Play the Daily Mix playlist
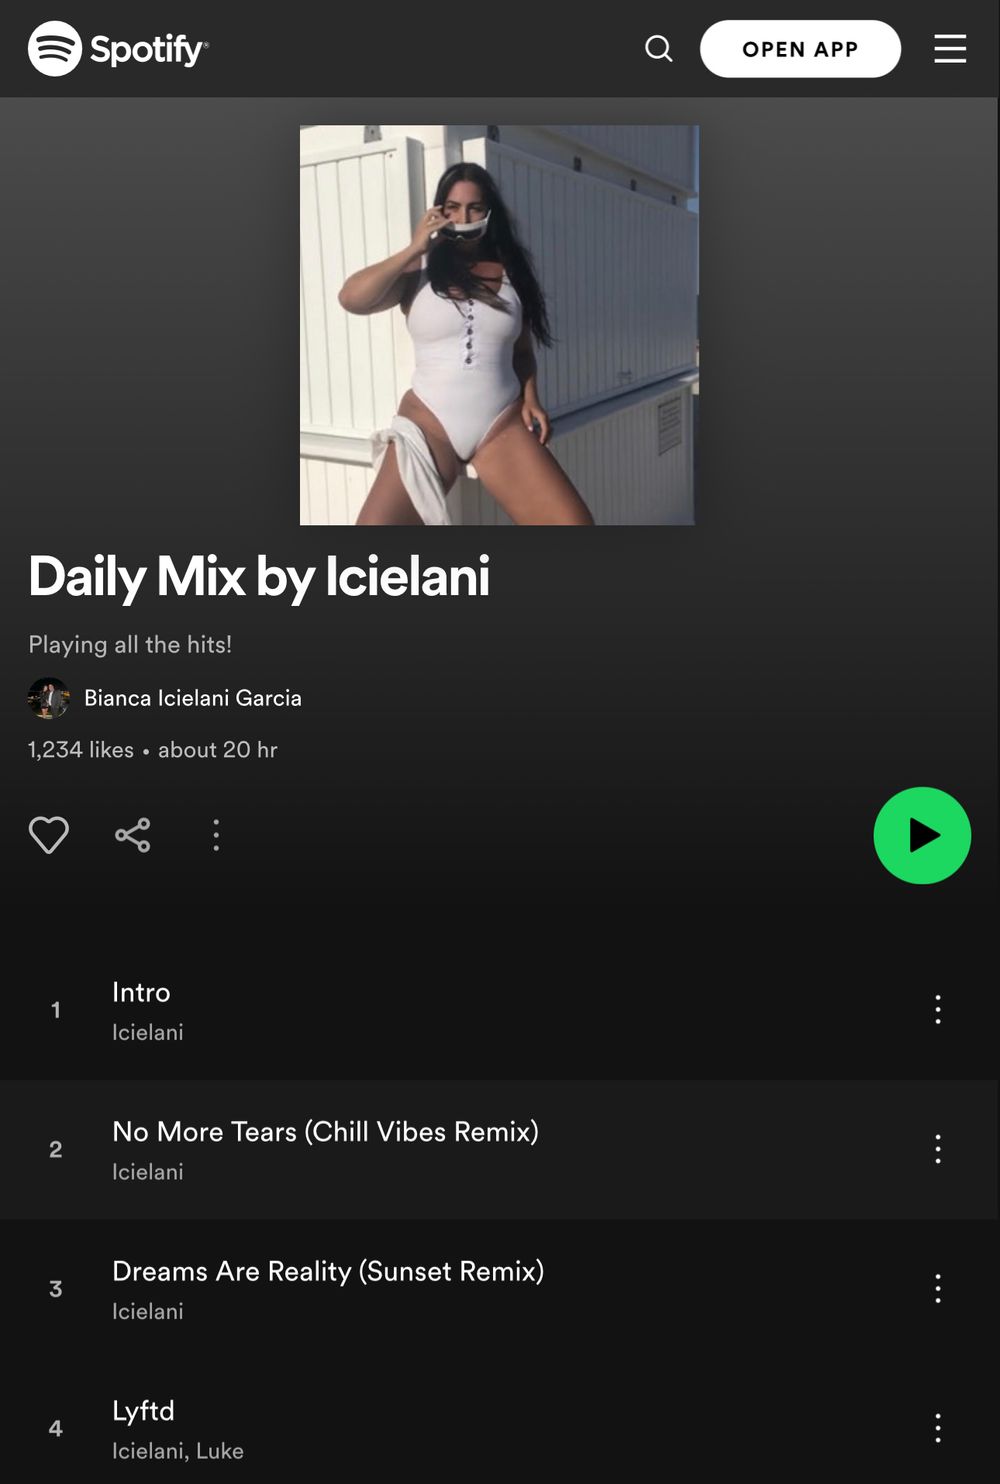Screen dimensions: 1000x1484 [922, 836]
